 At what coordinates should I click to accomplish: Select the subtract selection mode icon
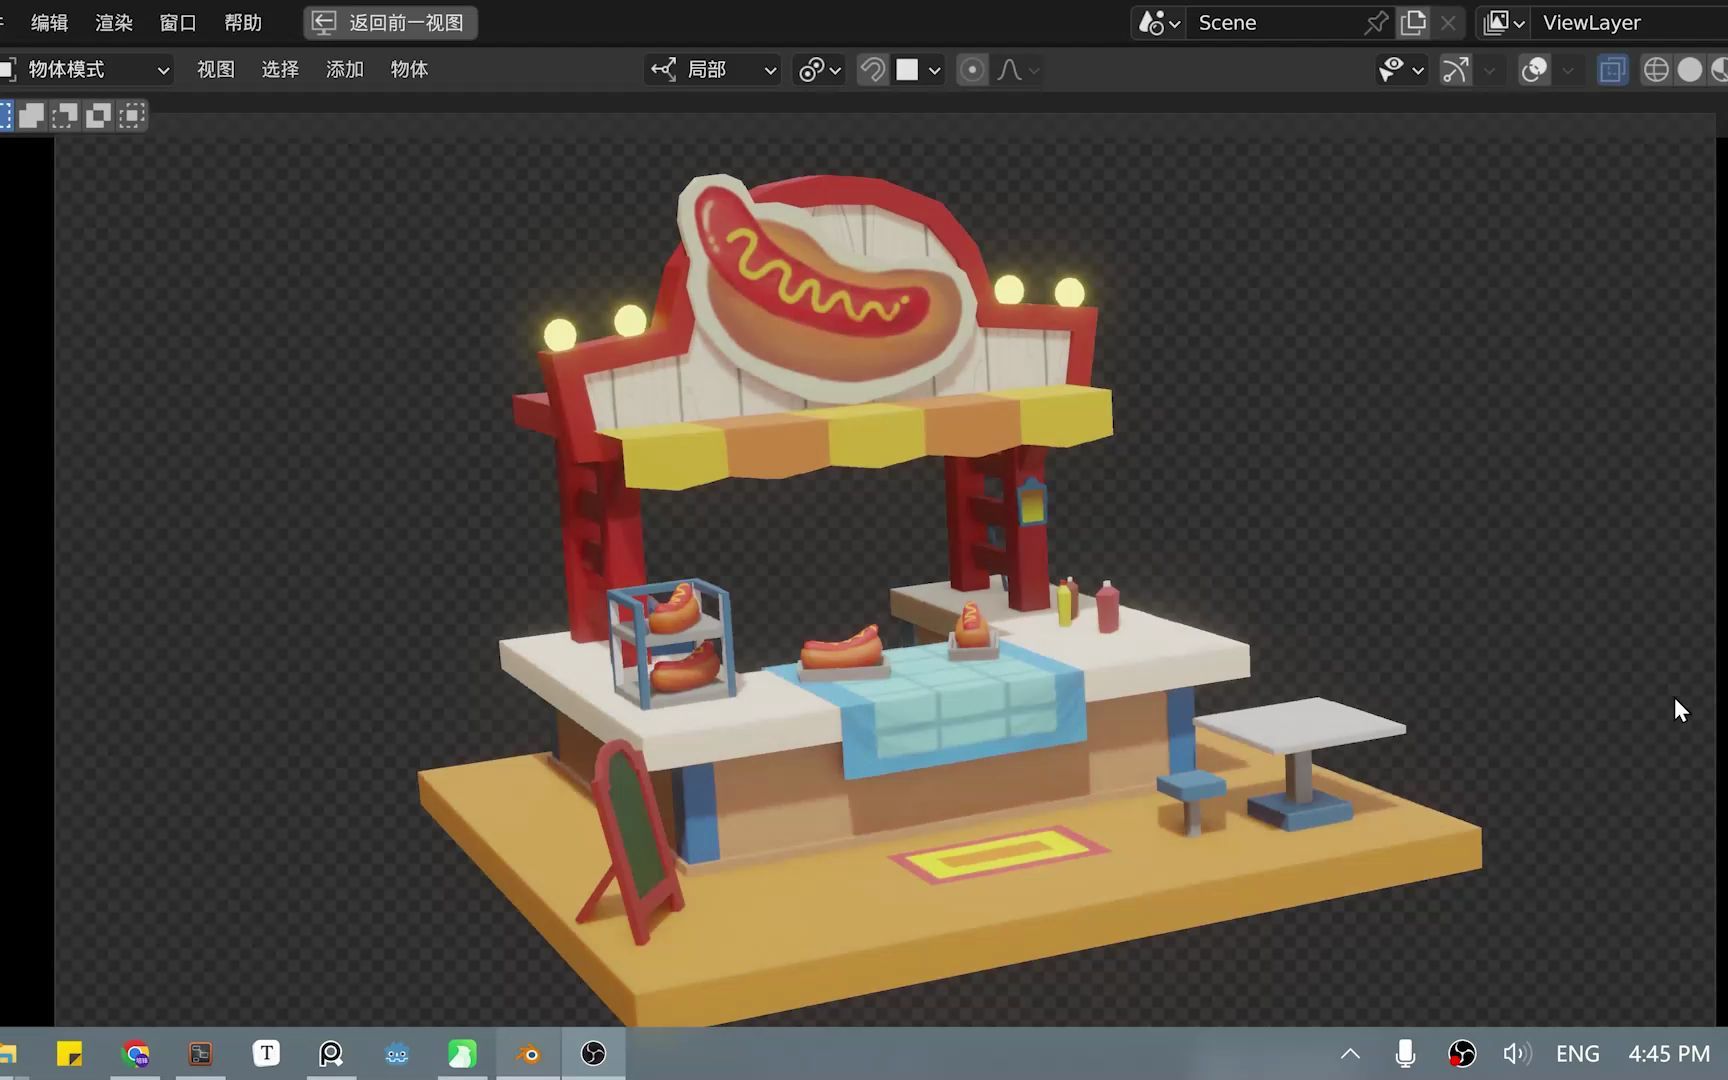(x=64, y=115)
